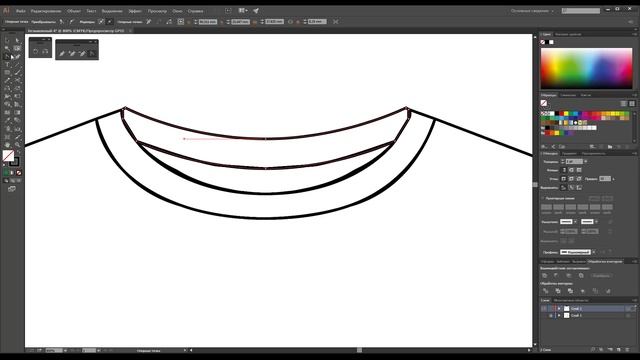Switch swatches to list view
Viewport: 640px width, 360px height.
[624, 104]
